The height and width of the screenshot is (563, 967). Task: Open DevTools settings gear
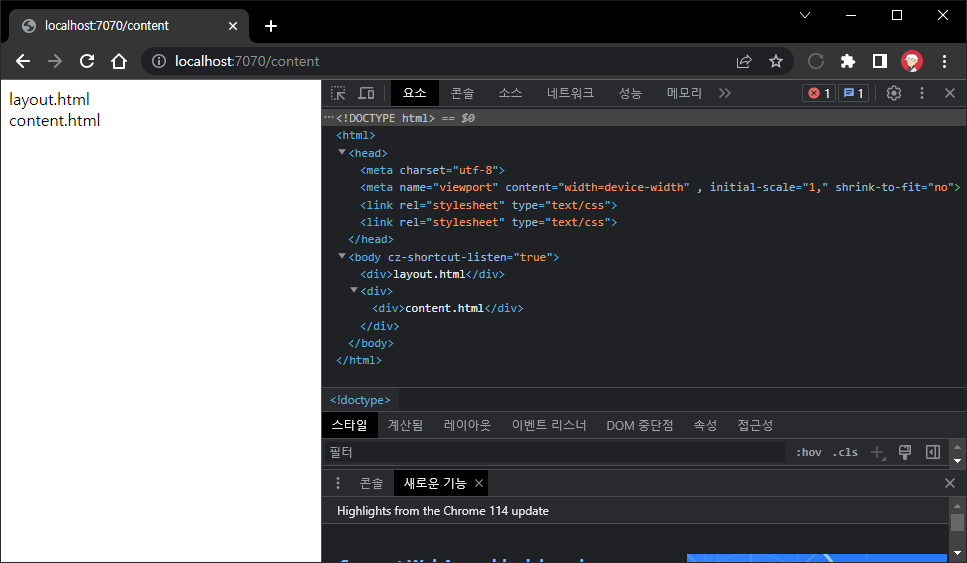(x=894, y=93)
